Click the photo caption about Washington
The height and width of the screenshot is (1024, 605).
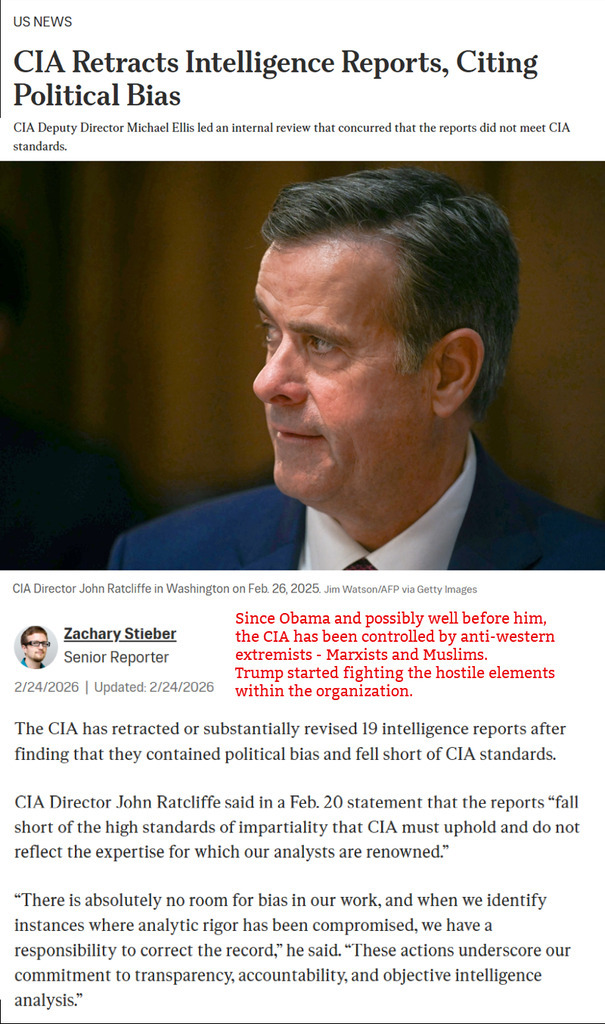pyautogui.click(x=166, y=588)
